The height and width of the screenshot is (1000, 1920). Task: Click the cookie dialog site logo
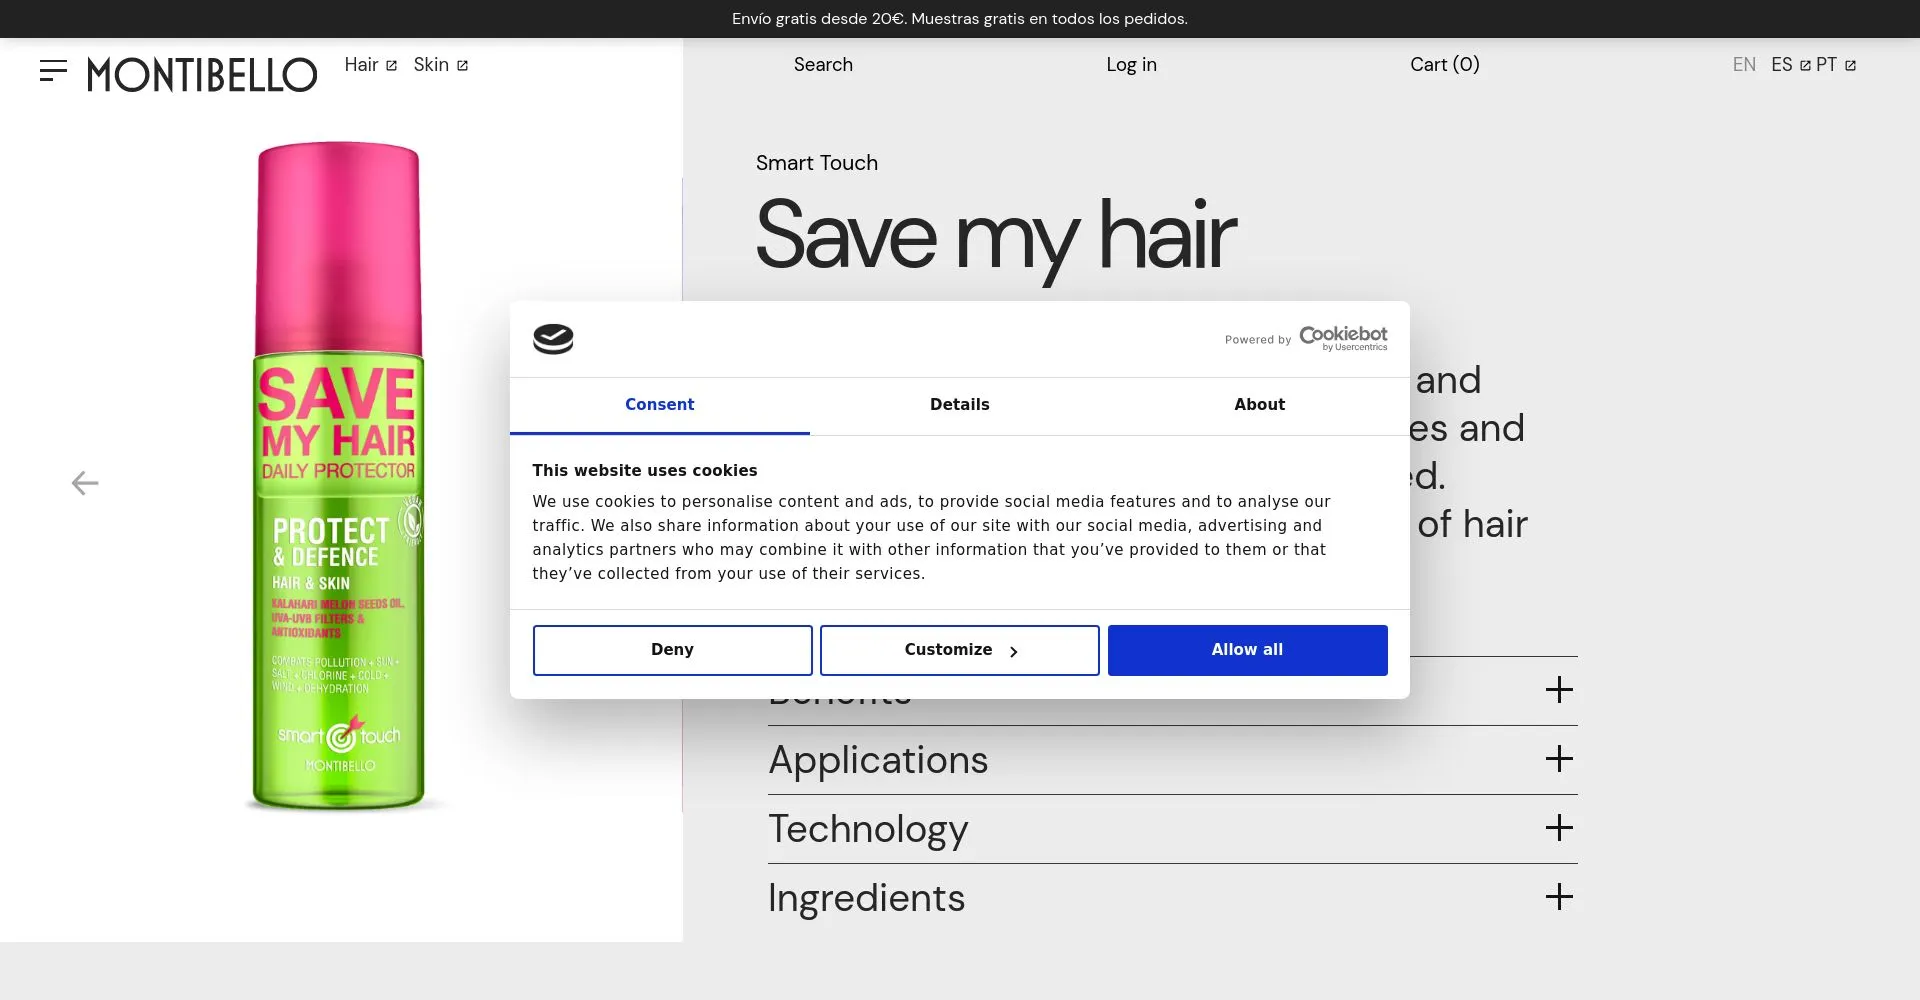553,339
